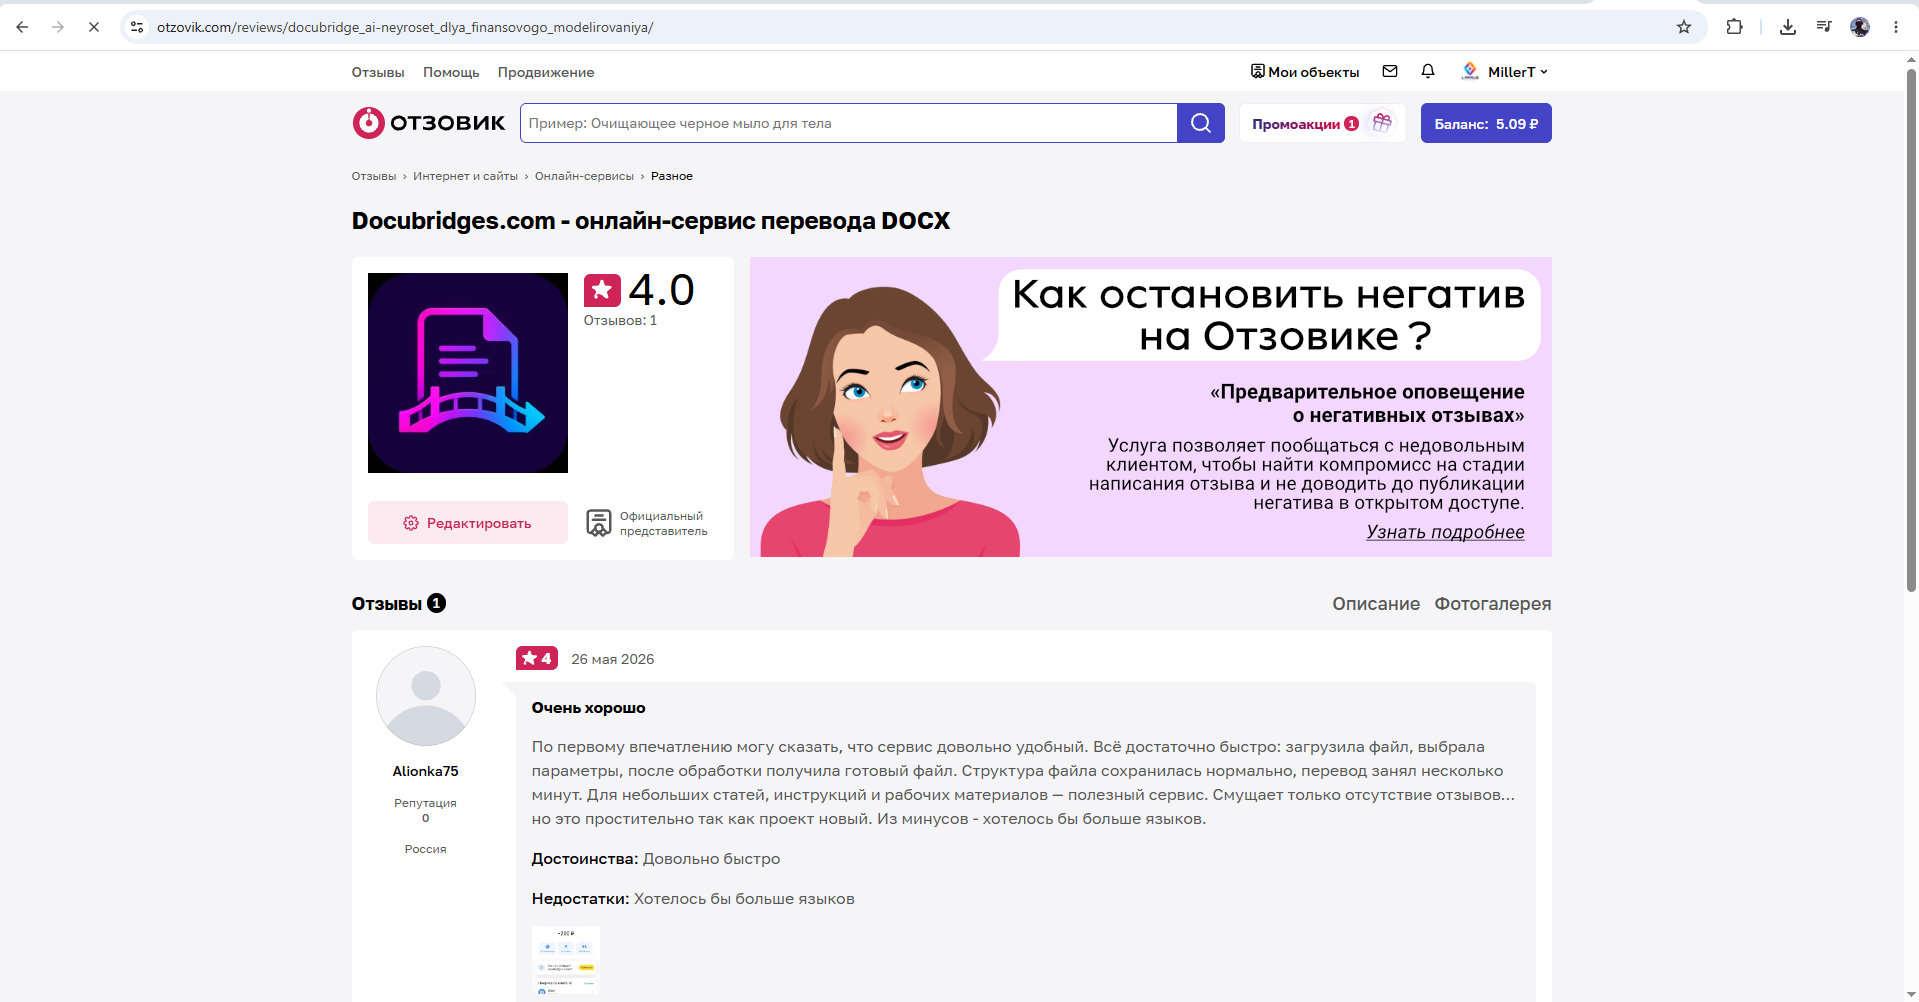Image resolution: width=1919 pixels, height=1002 pixels.
Task: Expand the MillerT account dropdown
Action: click(x=1504, y=71)
